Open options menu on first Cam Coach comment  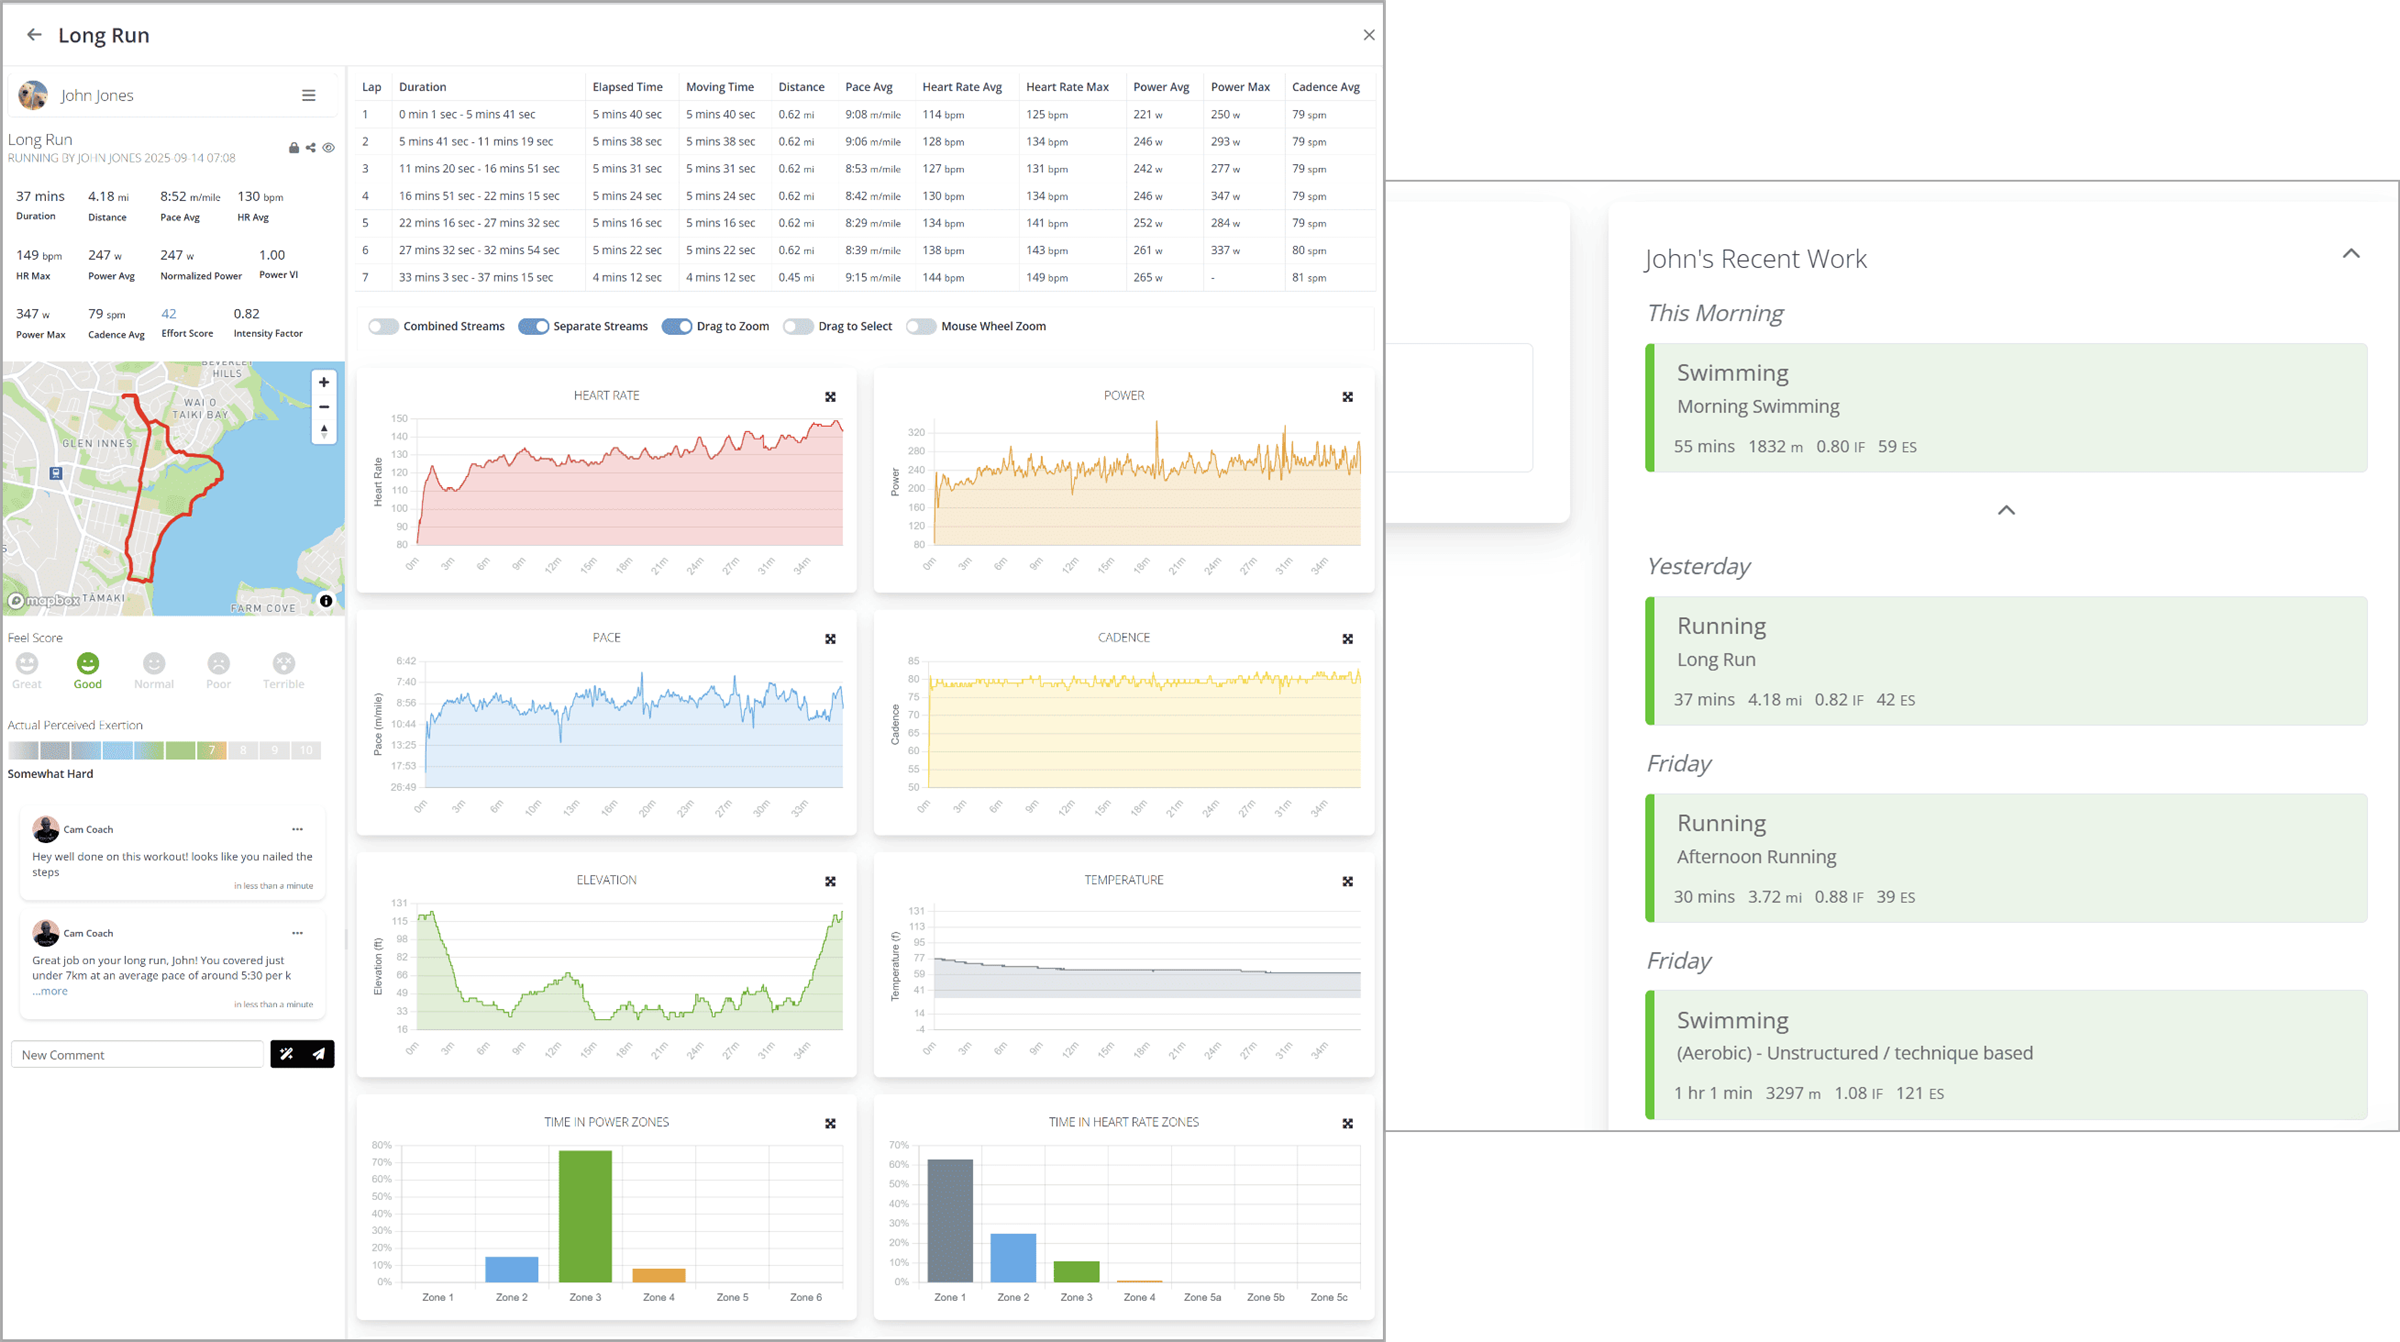pyautogui.click(x=297, y=829)
